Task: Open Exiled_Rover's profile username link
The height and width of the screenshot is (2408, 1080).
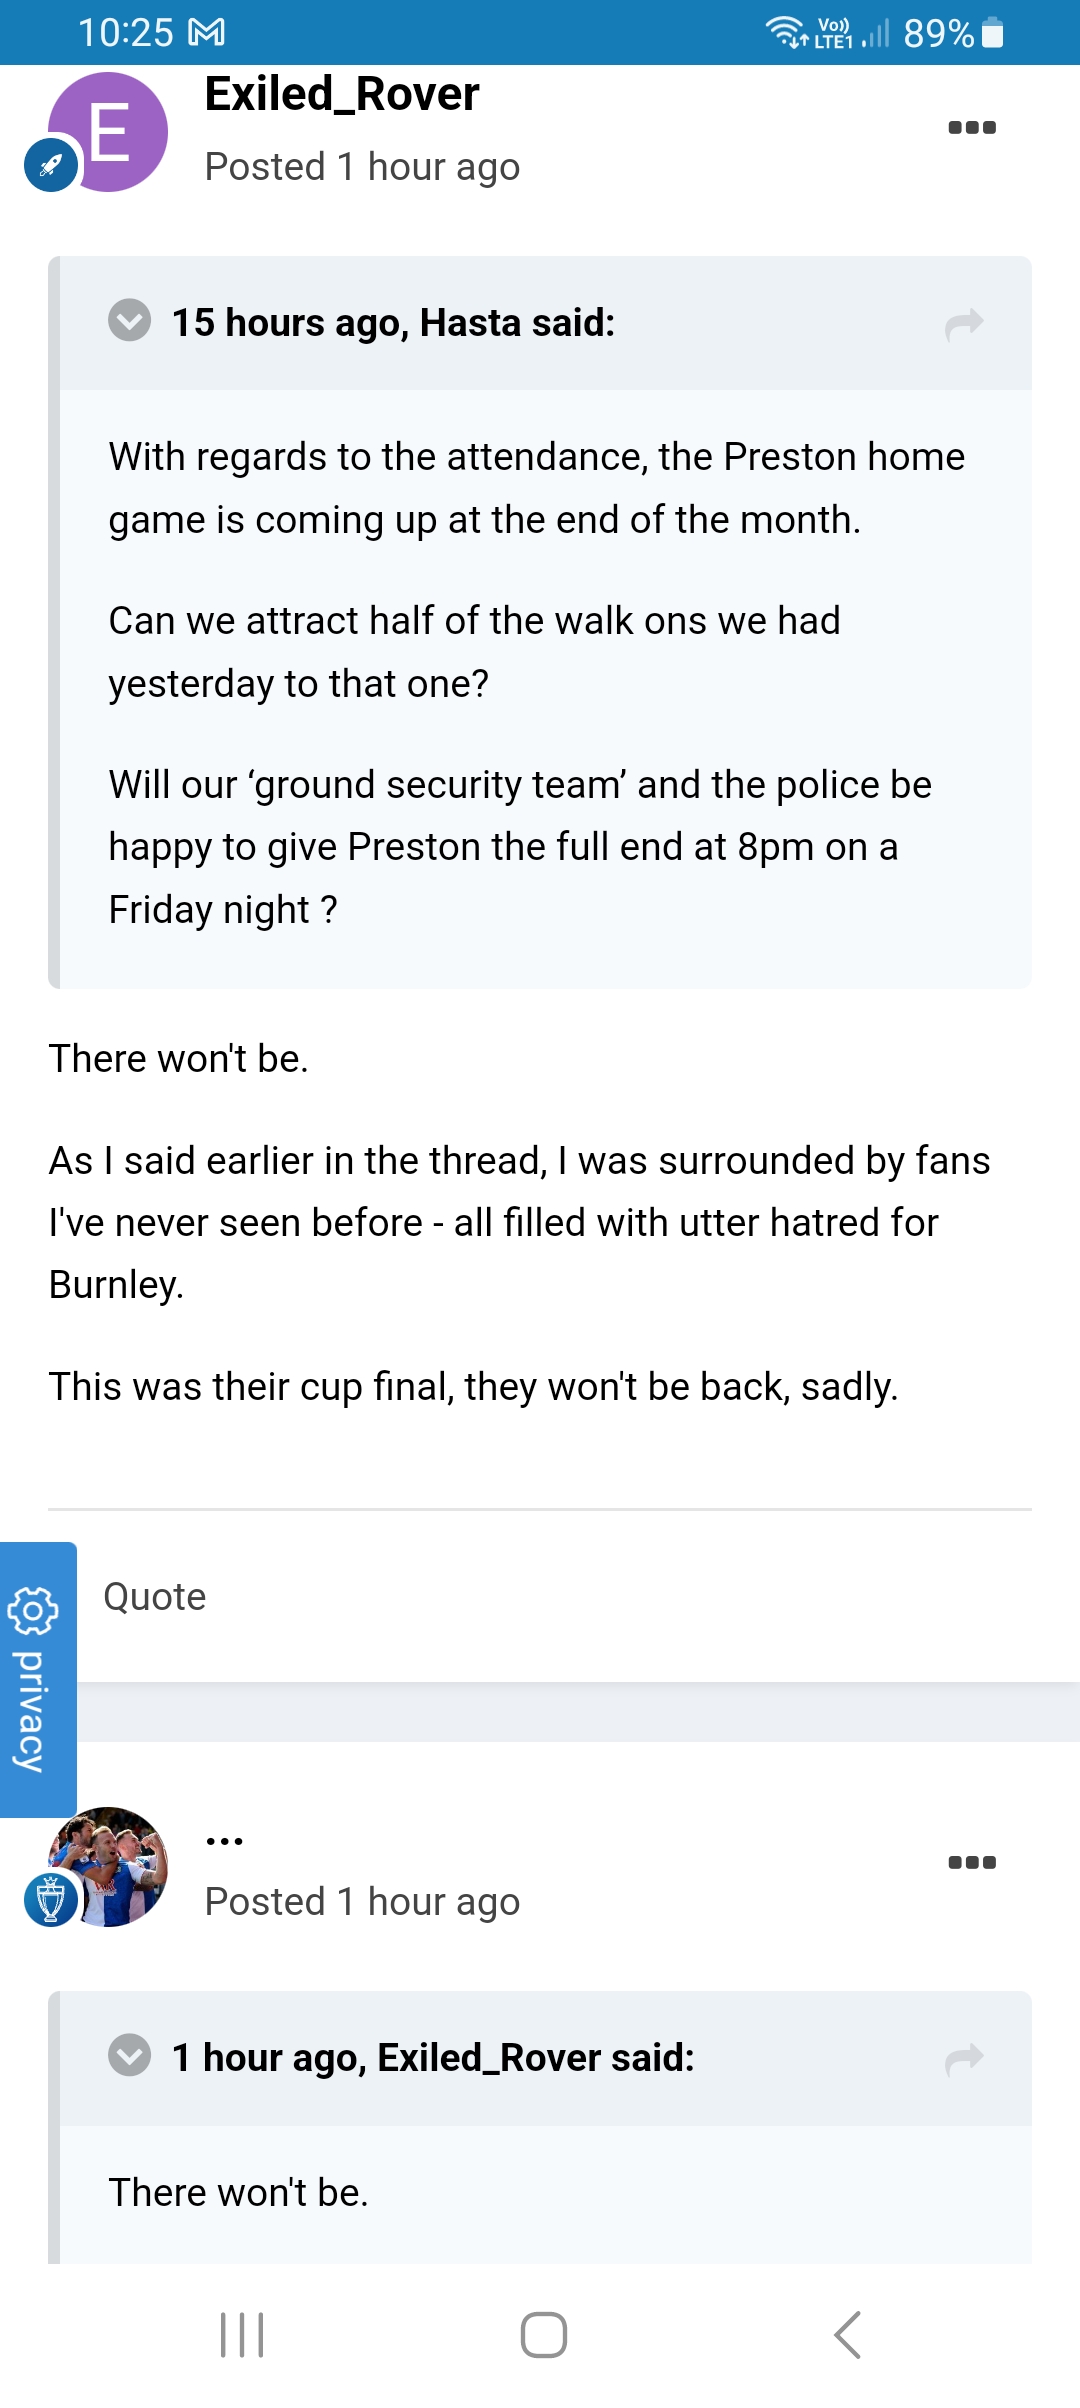Action: [x=342, y=94]
